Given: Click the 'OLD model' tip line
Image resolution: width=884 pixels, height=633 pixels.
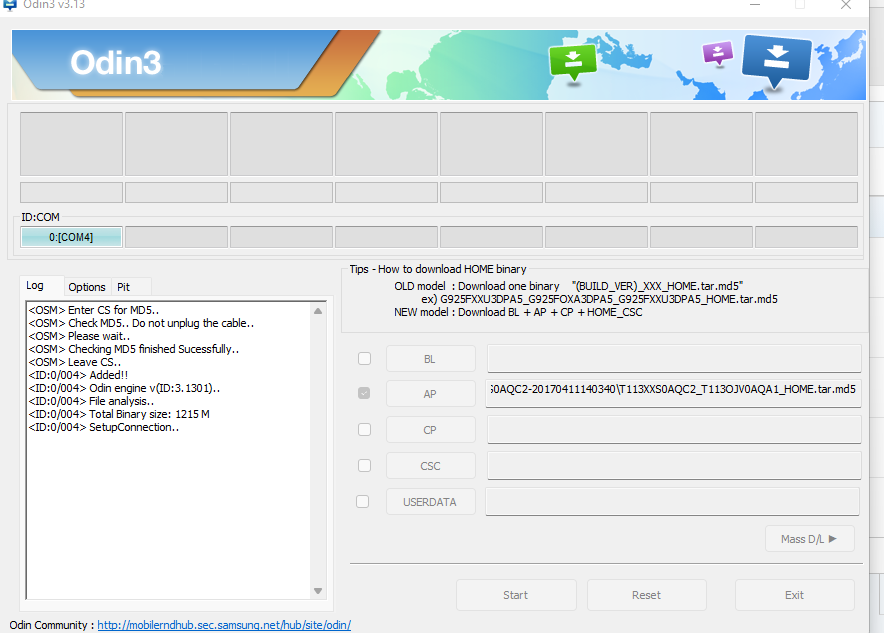Looking at the screenshot, I should pos(568,286).
